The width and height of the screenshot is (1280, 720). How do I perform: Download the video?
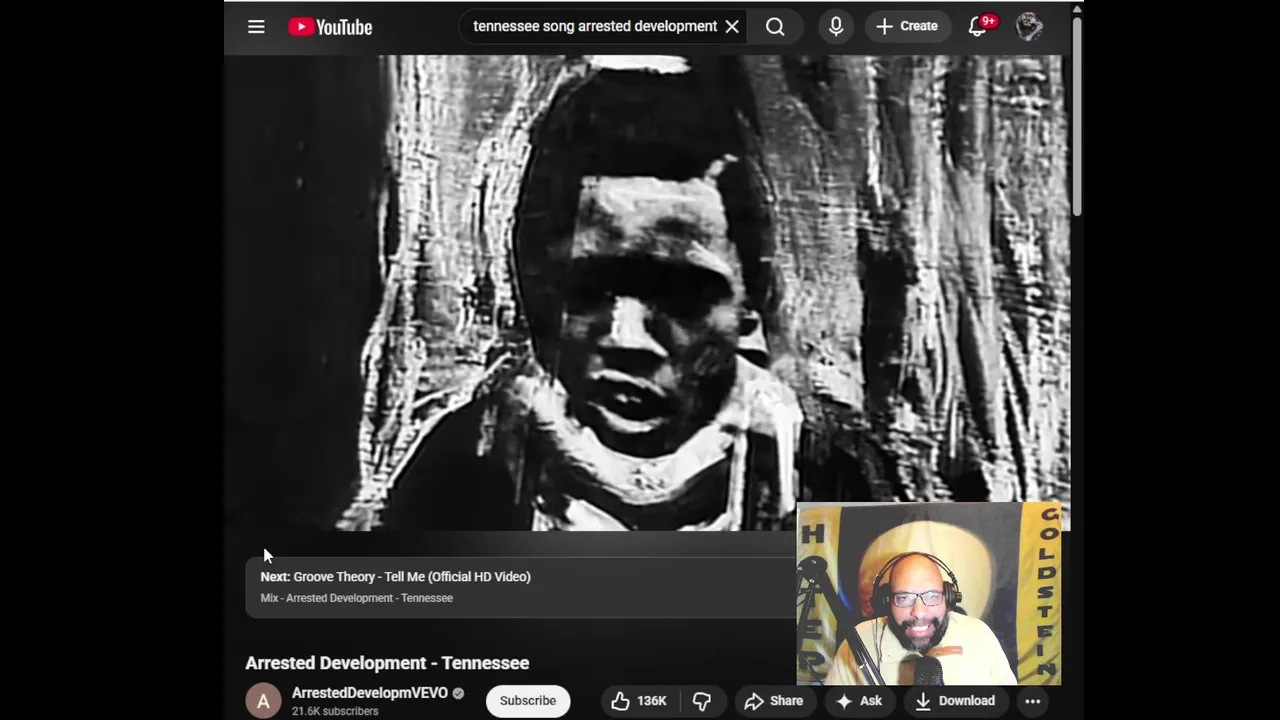click(955, 701)
